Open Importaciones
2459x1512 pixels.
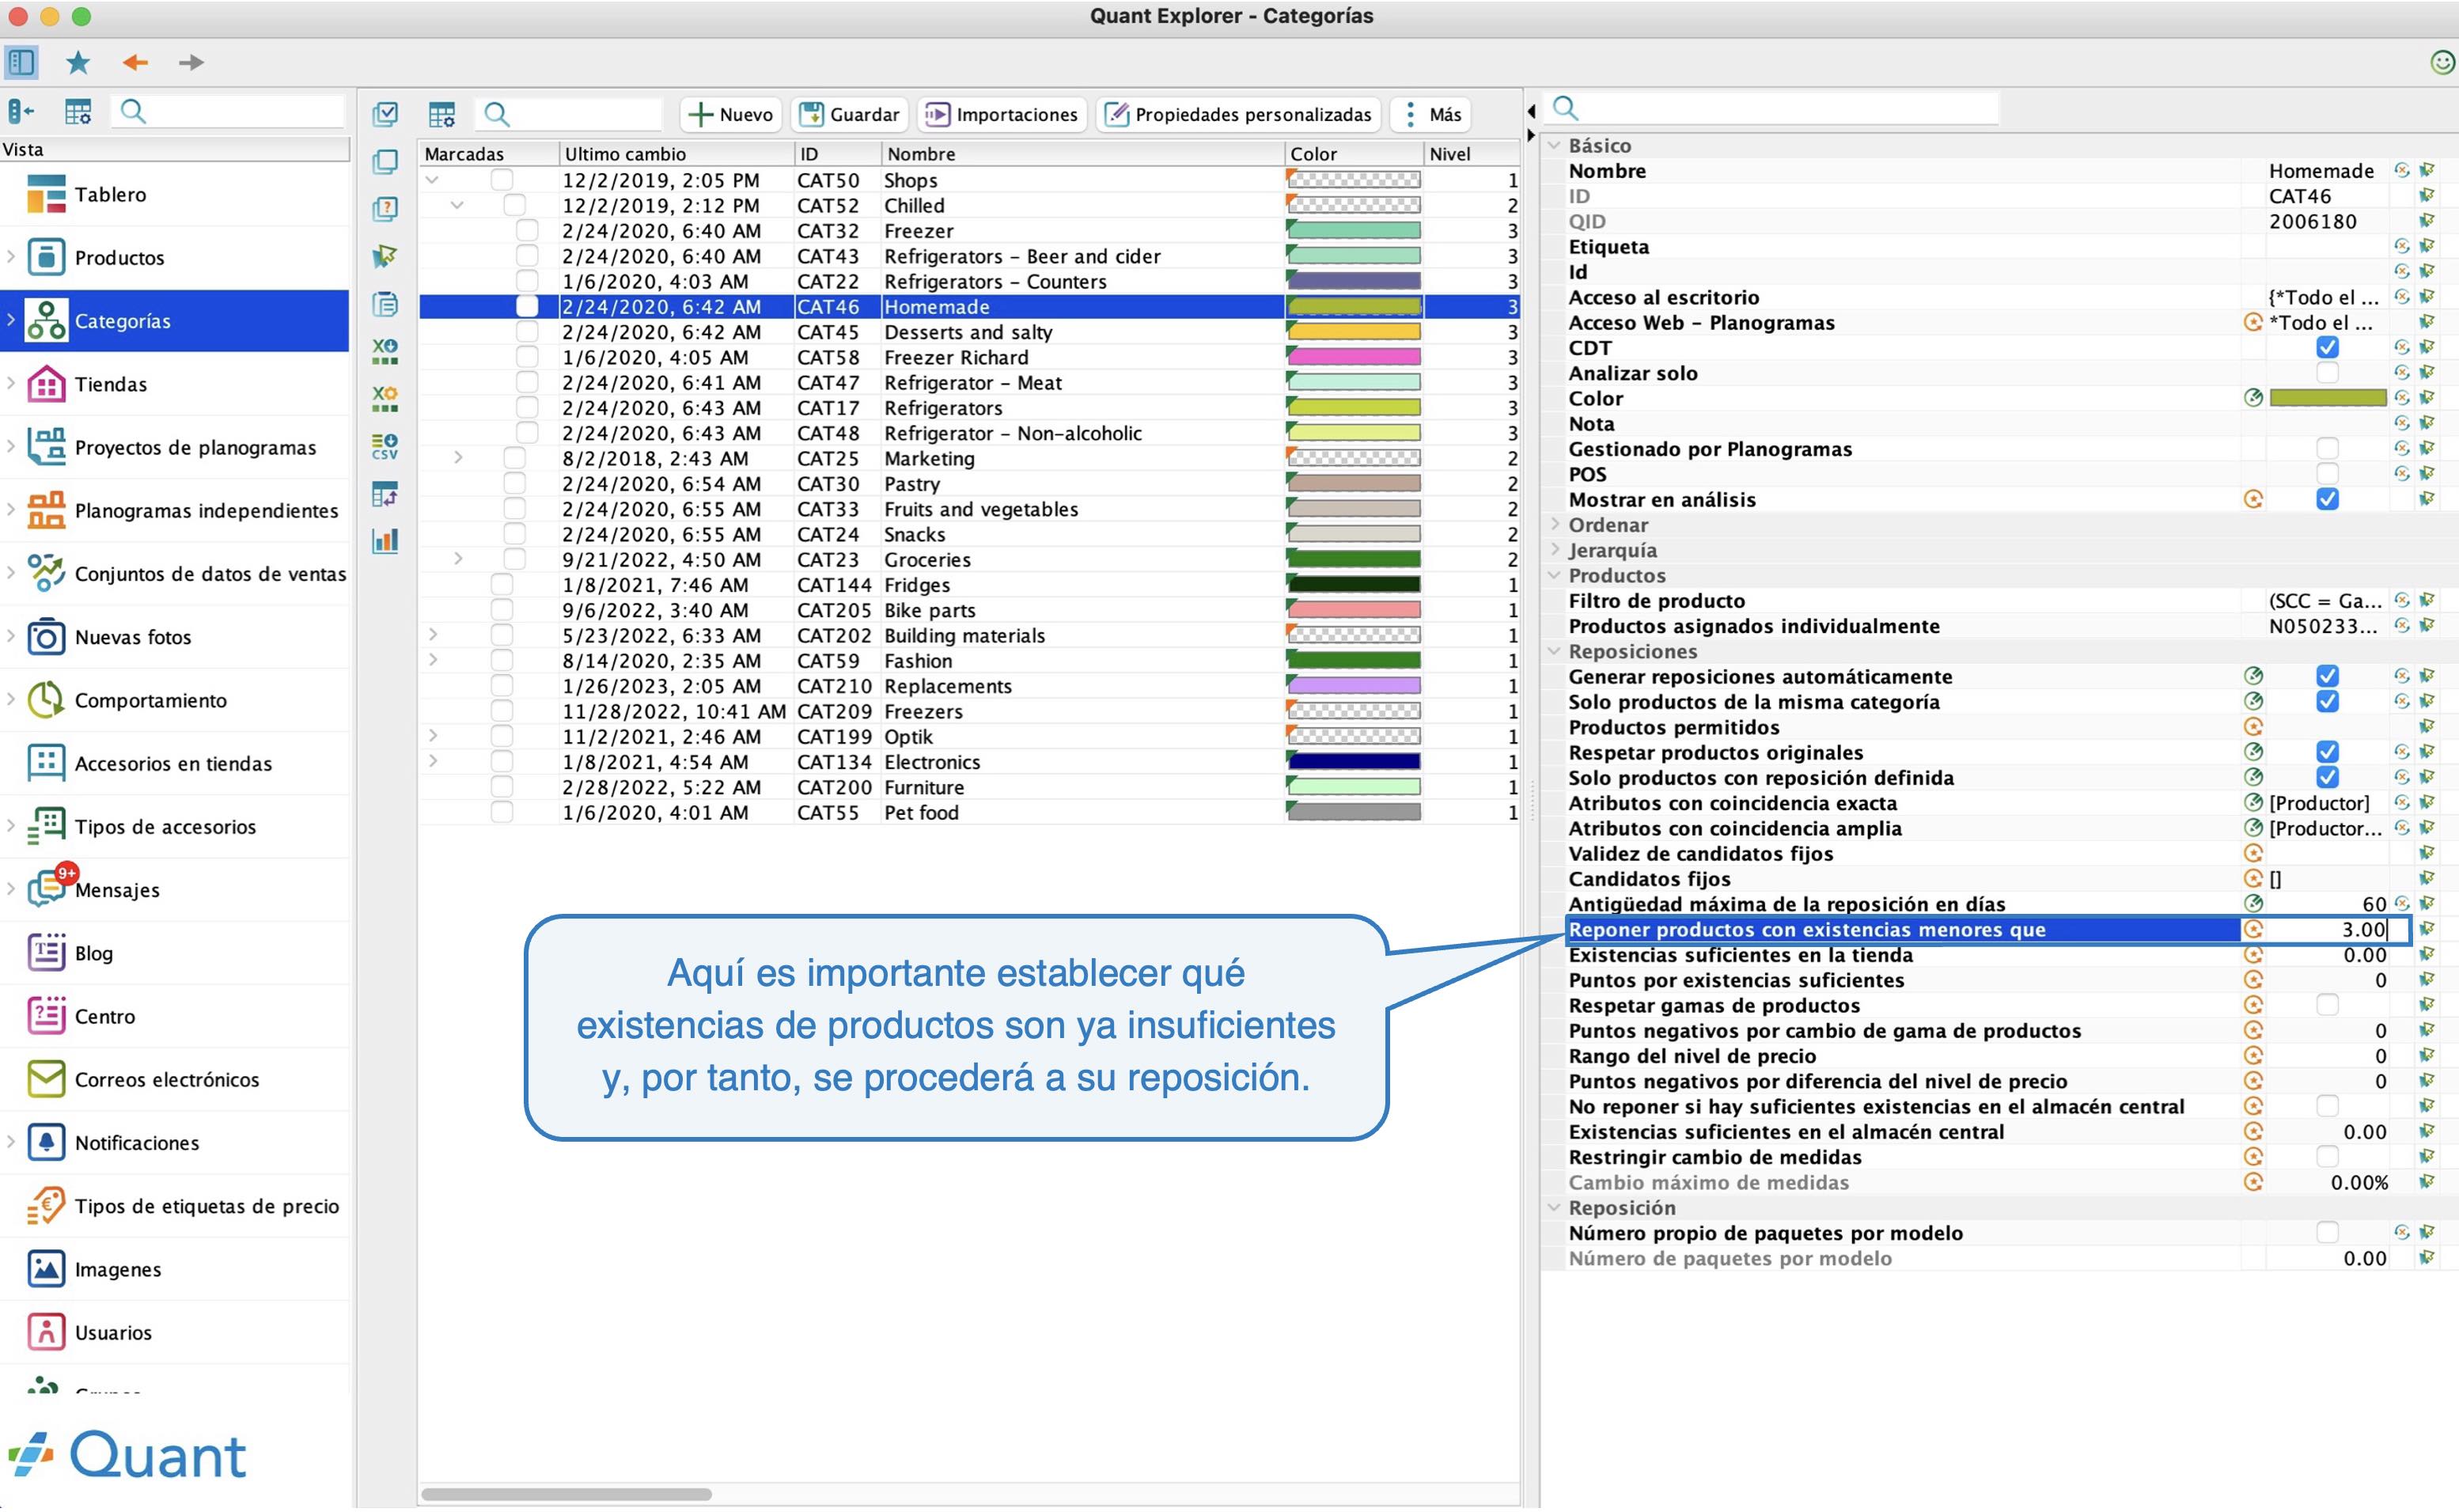click(1002, 114)
